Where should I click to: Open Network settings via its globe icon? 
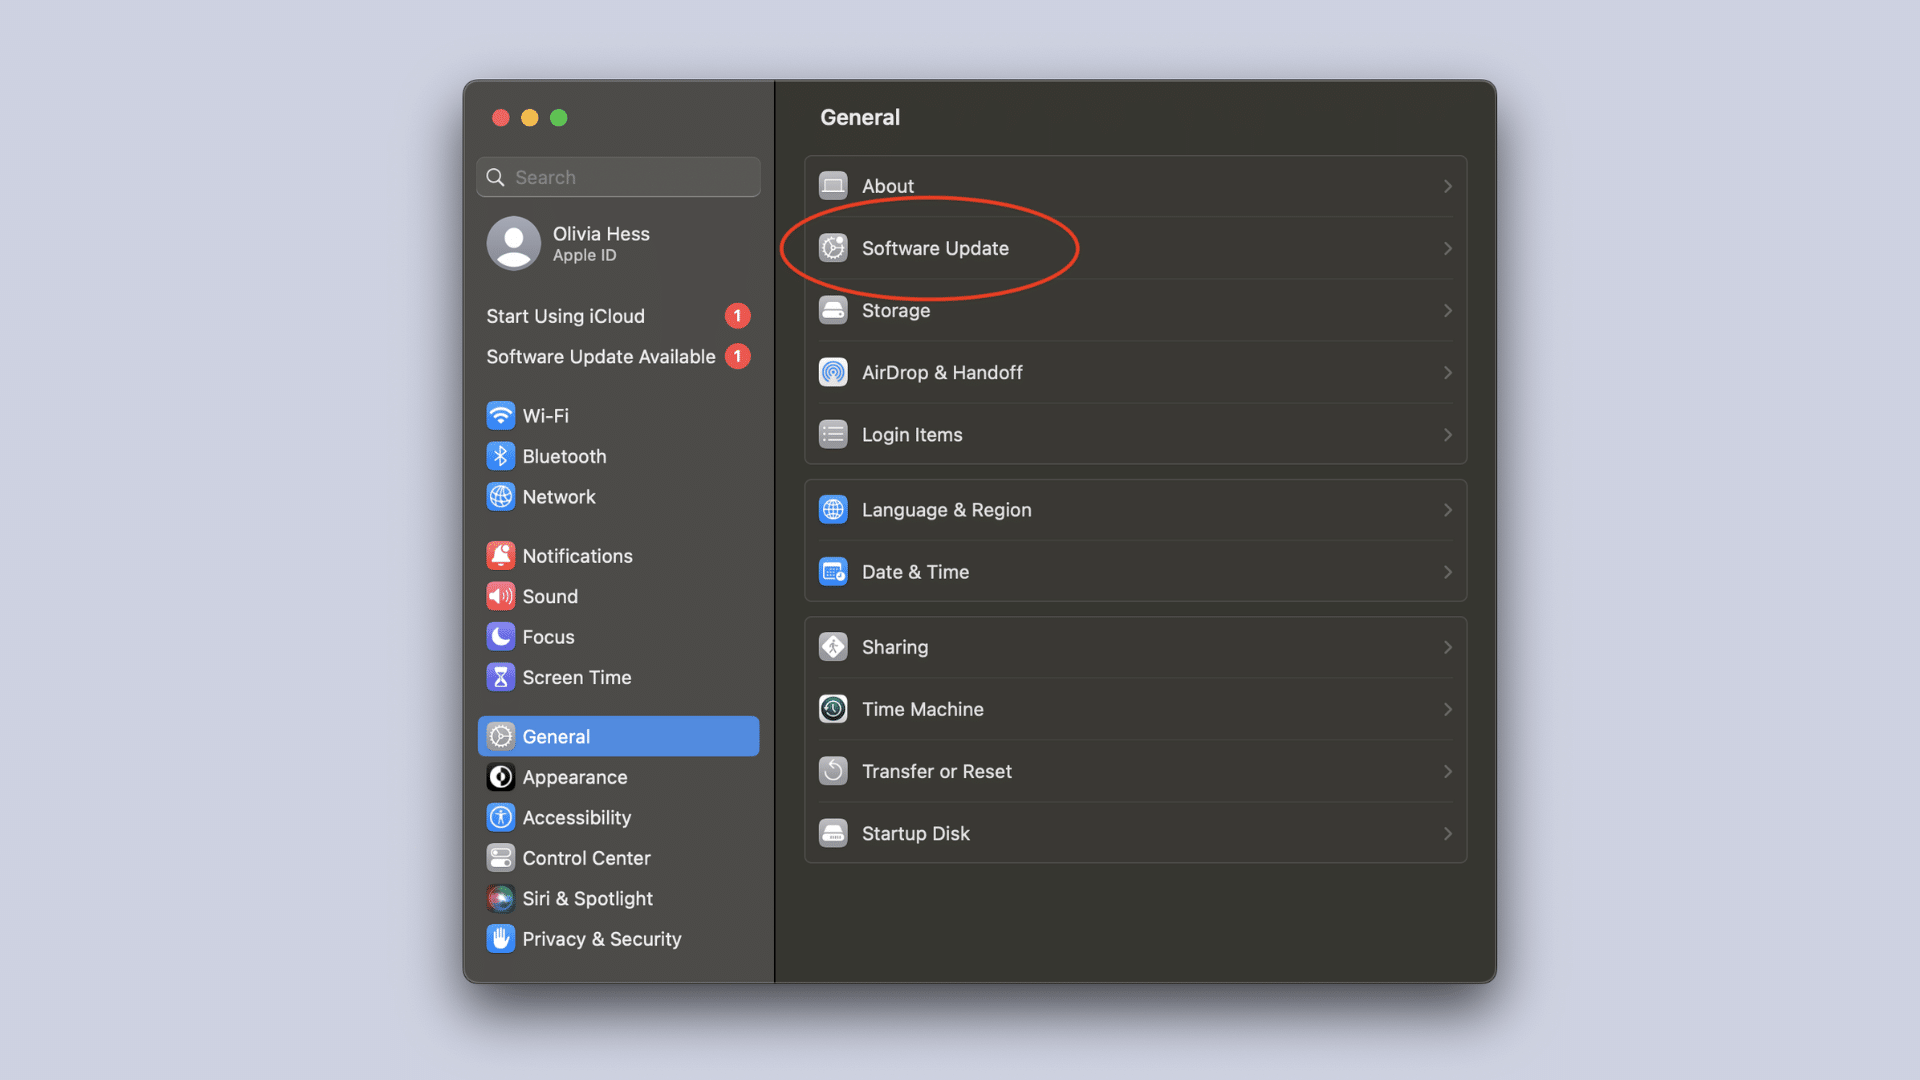(x=501, y=496)
